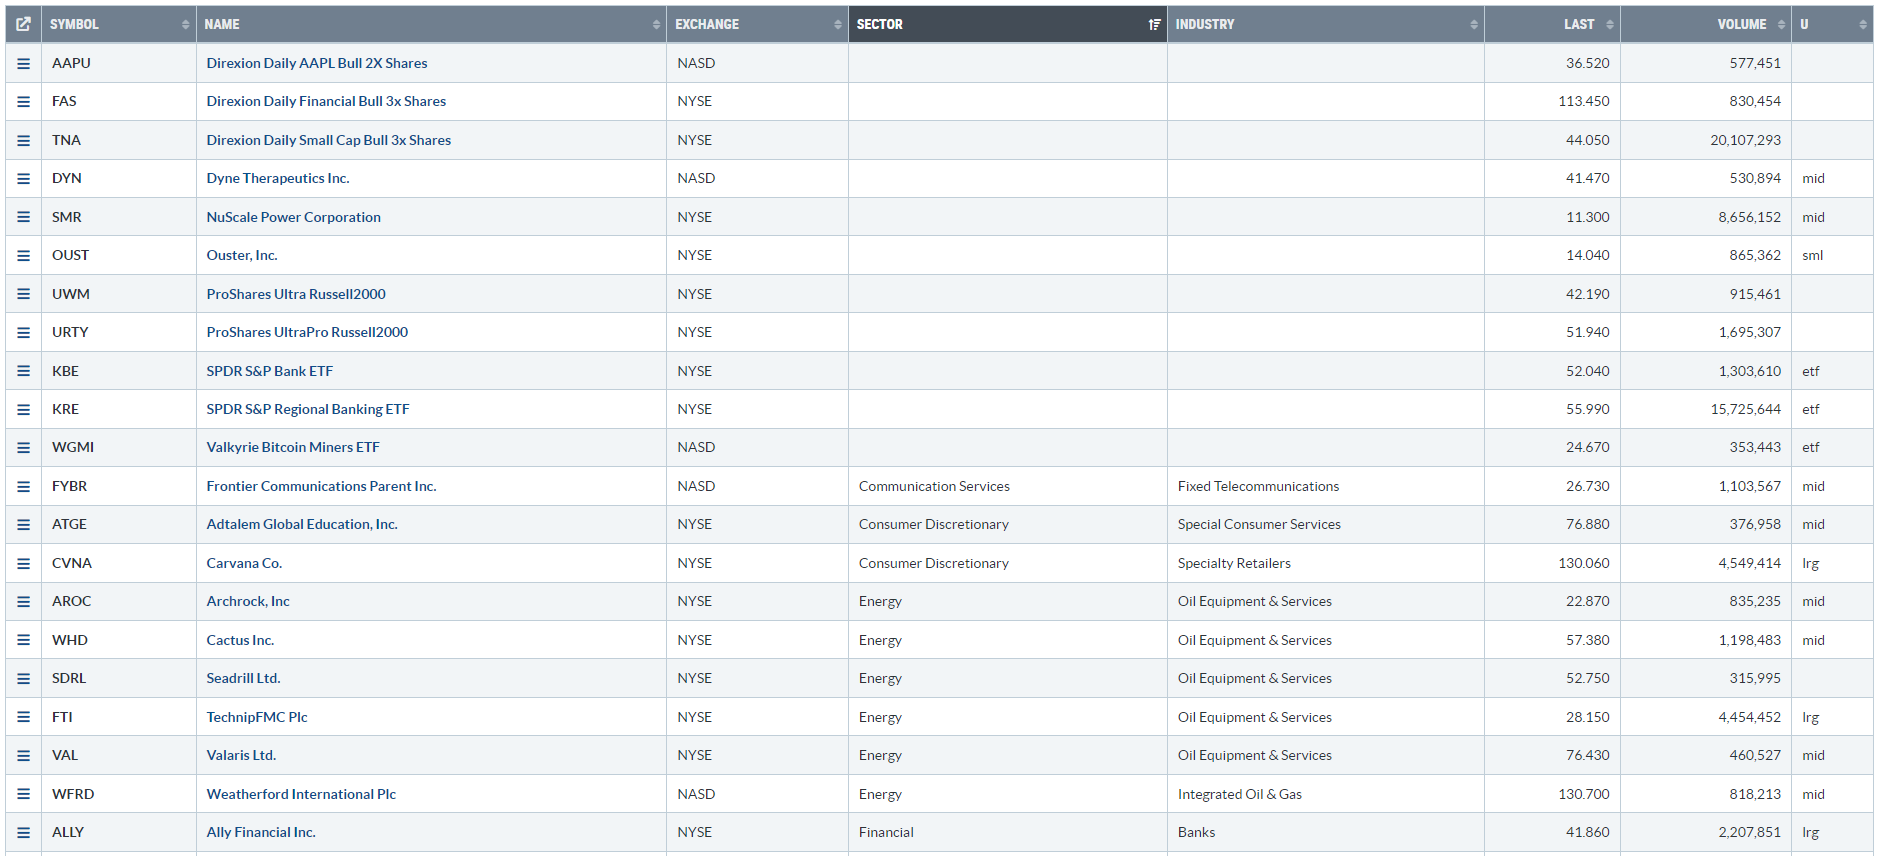The image size is (1882, 856).
Task: Sort table by U column
Action: pyautogui.click(x=1833, y=24)
